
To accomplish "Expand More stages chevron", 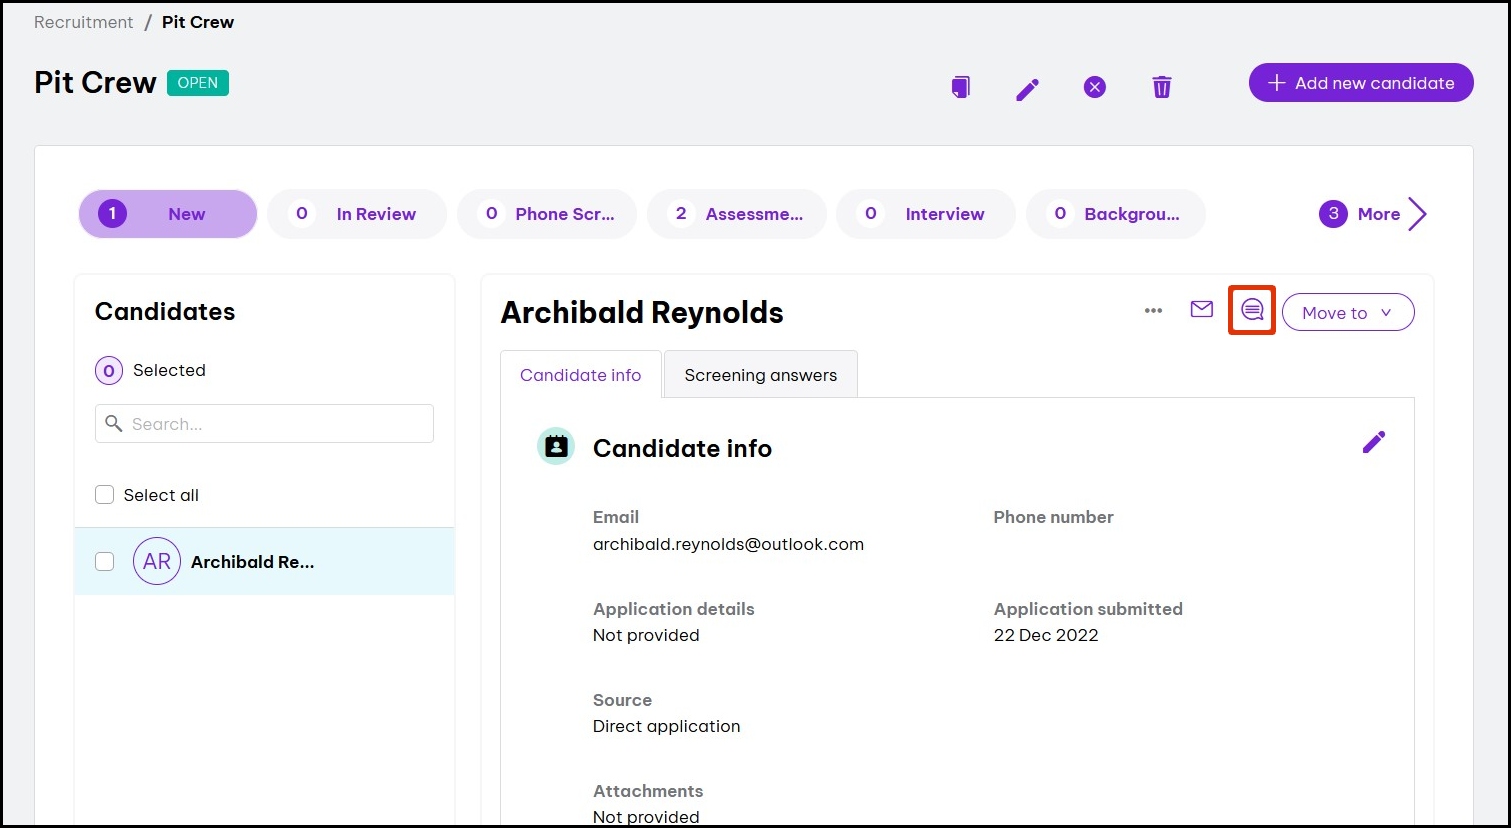I will coord(1416,214).
